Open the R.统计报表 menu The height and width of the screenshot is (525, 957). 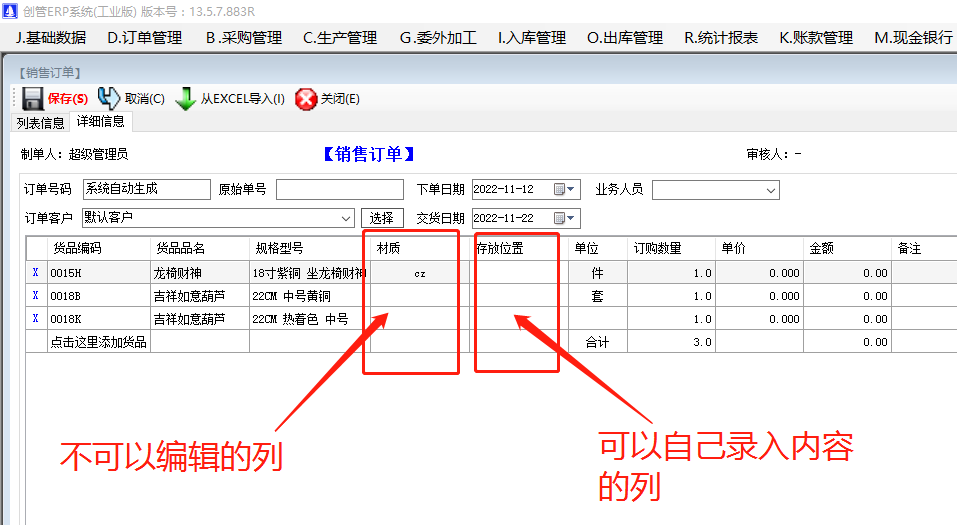coord(721,38)
